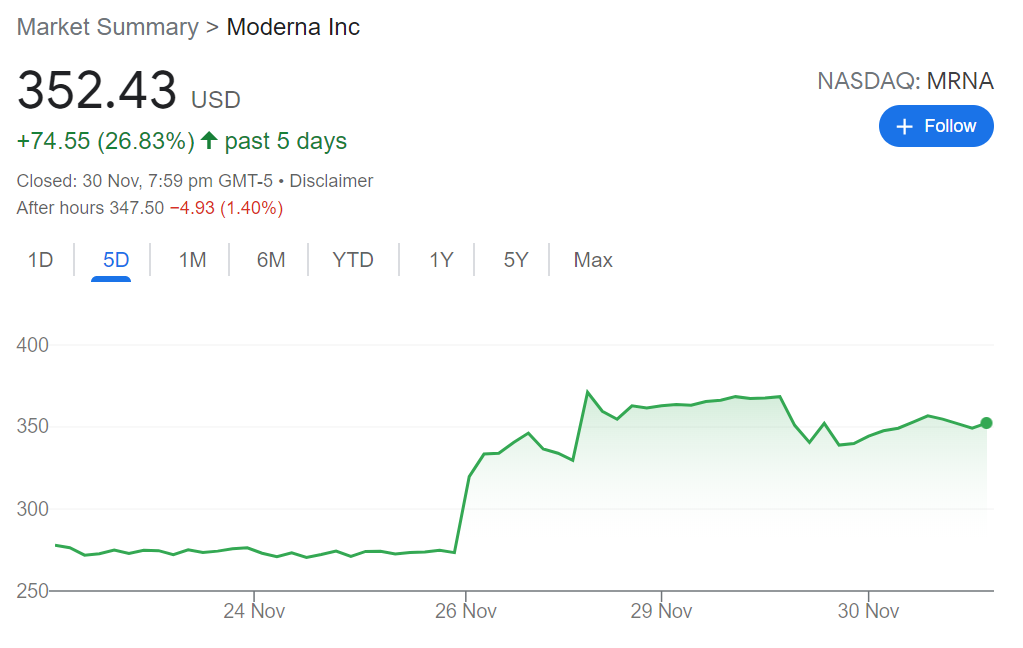Select the 1D time range tab

pos(40,260)
